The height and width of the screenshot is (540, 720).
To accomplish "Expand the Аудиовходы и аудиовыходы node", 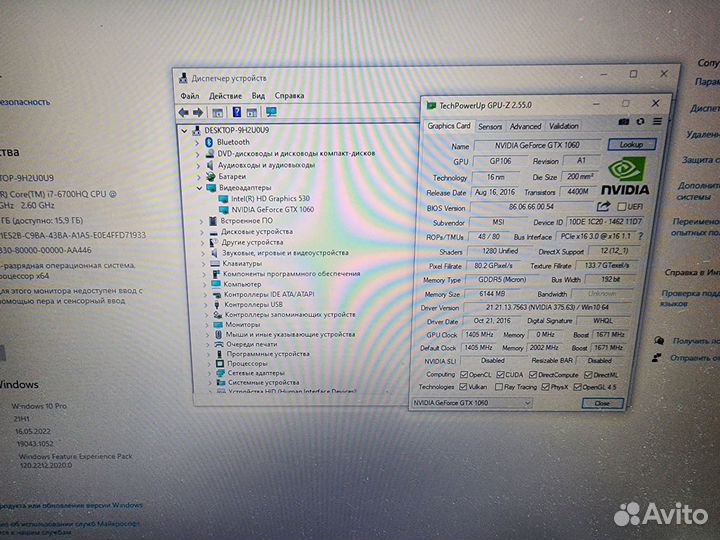I will coord(198,165).
